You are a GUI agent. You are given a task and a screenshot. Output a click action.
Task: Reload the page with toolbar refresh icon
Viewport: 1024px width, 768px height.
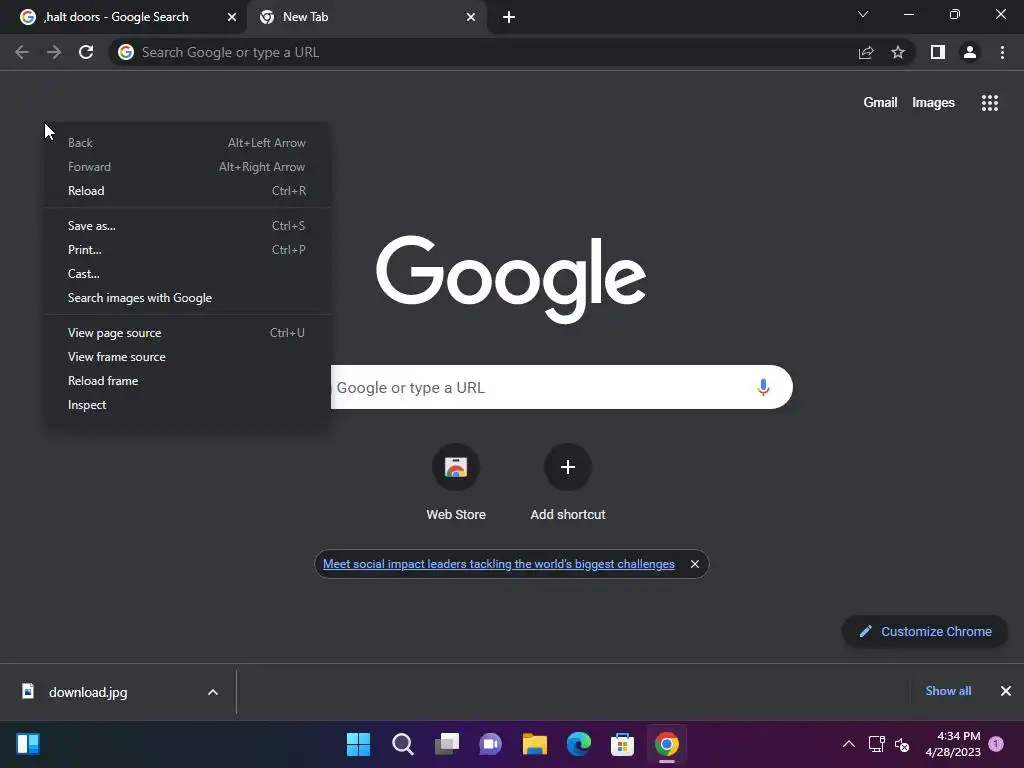86,52
